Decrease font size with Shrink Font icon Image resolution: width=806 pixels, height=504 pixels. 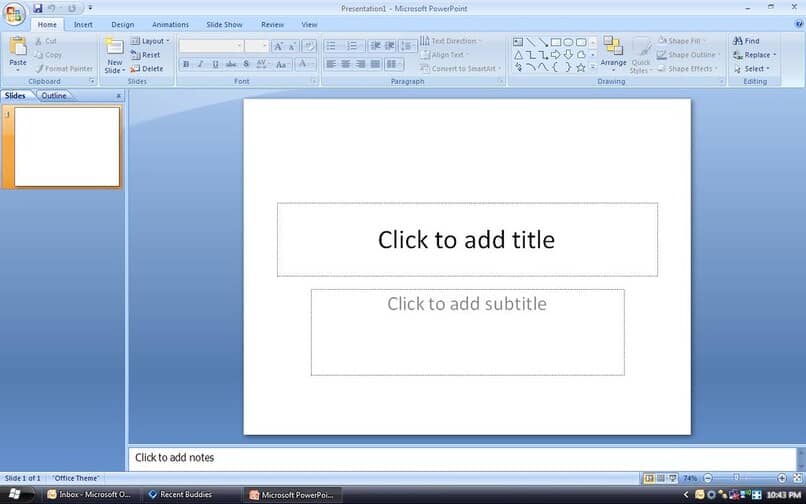[x=292, y=47]
